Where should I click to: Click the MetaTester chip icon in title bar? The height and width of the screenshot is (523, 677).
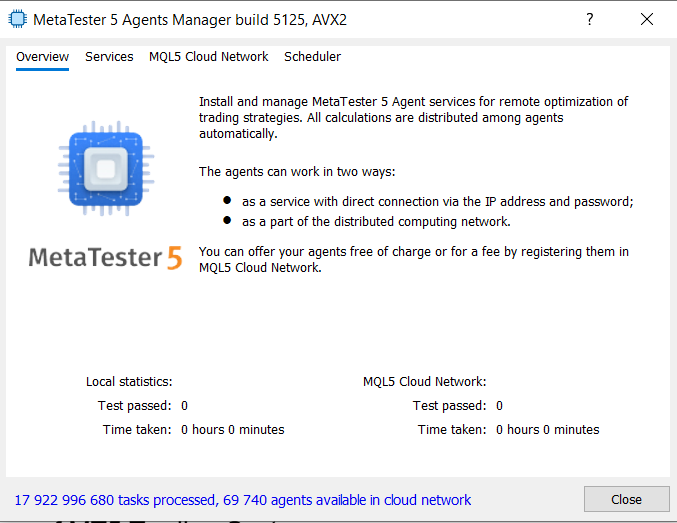[x=17, y=19]
